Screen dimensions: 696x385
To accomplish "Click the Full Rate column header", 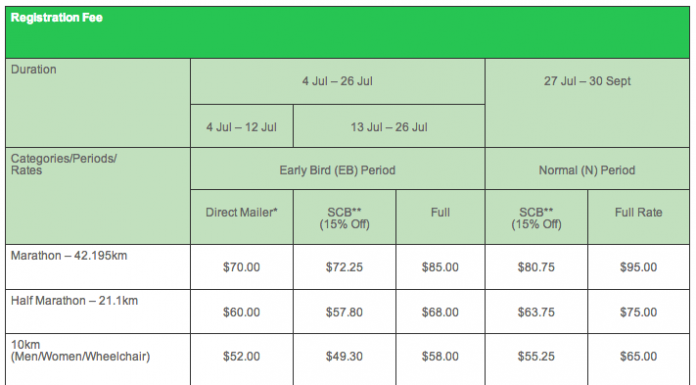I will click(x=638, y=212).
